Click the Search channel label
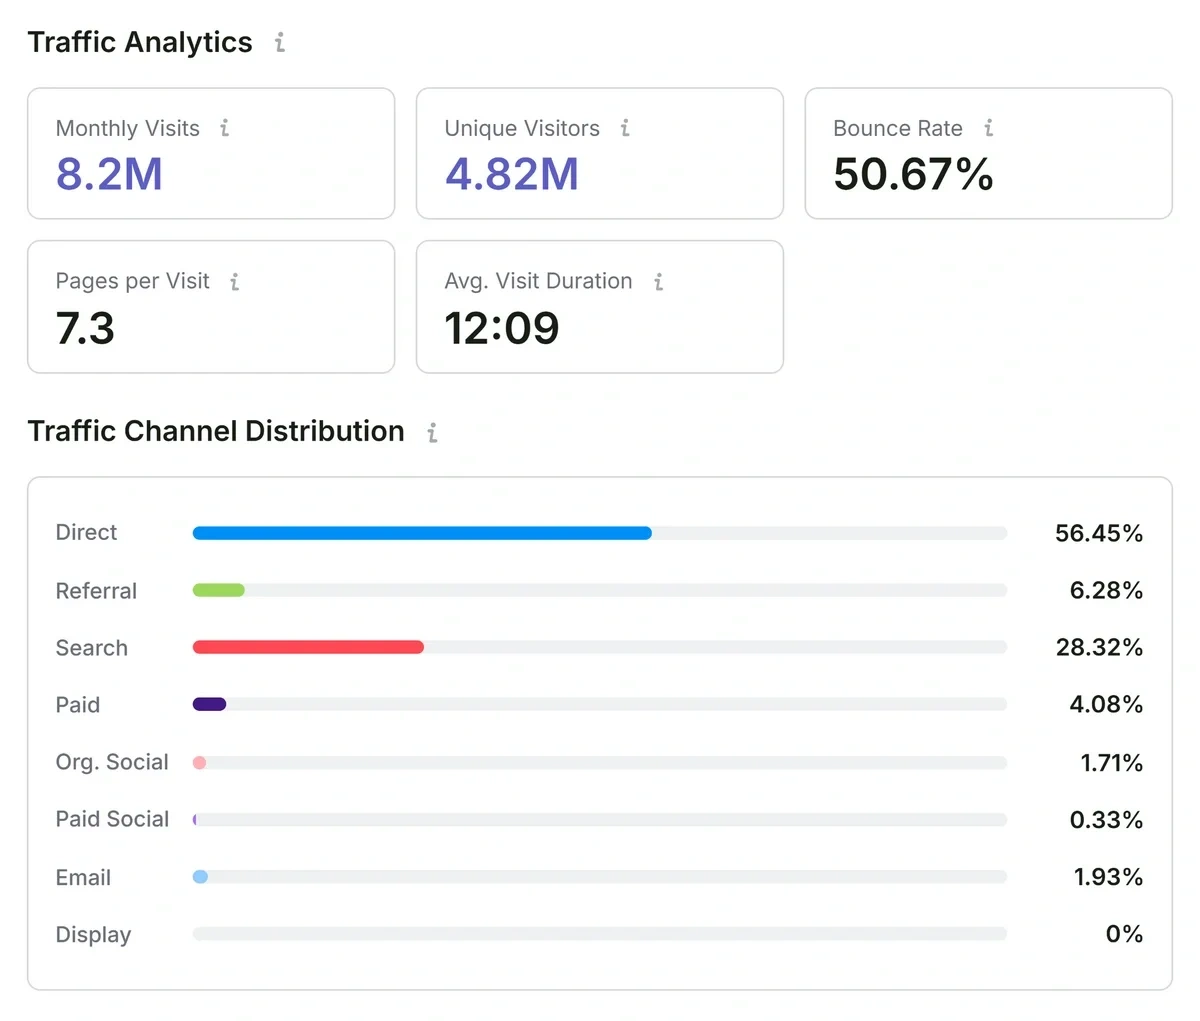The image size is (1200, 1021). tap(92, 647)
